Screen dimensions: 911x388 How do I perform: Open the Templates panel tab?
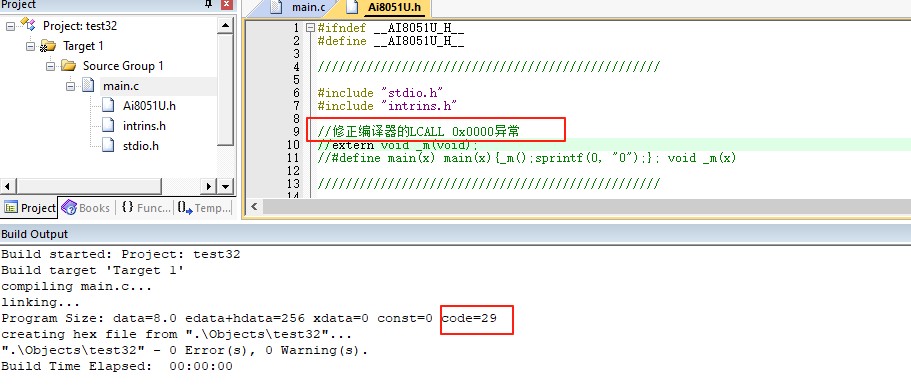point(204,208)
